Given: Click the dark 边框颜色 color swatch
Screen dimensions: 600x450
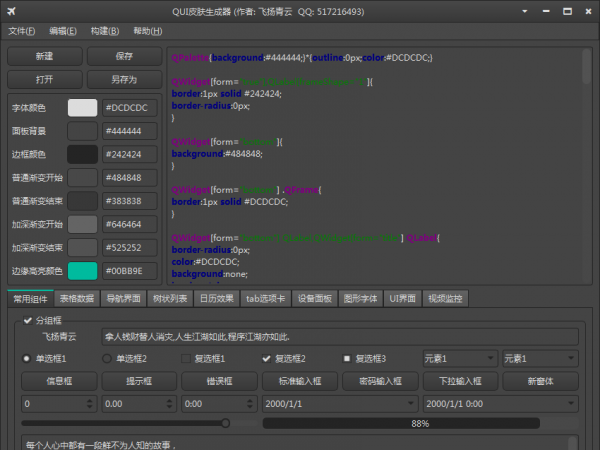Looking at the screenshot, I should coord(82,154).
